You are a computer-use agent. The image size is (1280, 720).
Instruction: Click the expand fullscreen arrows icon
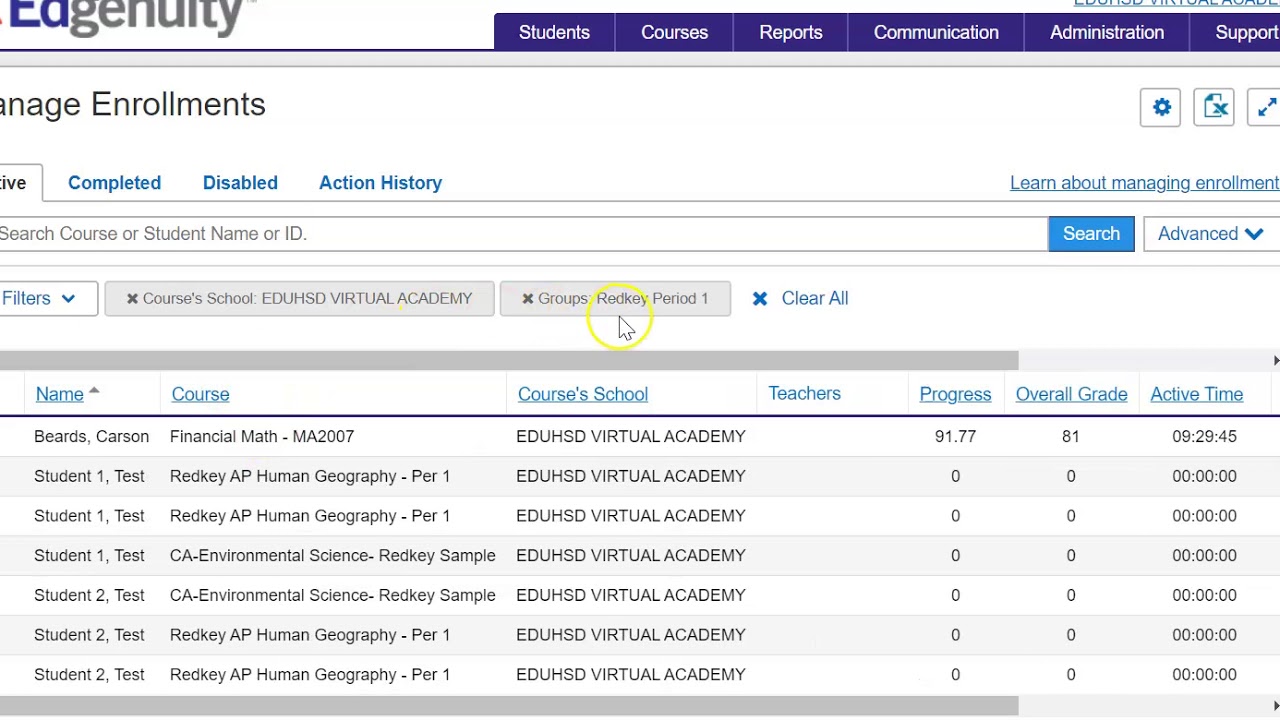1266,107
